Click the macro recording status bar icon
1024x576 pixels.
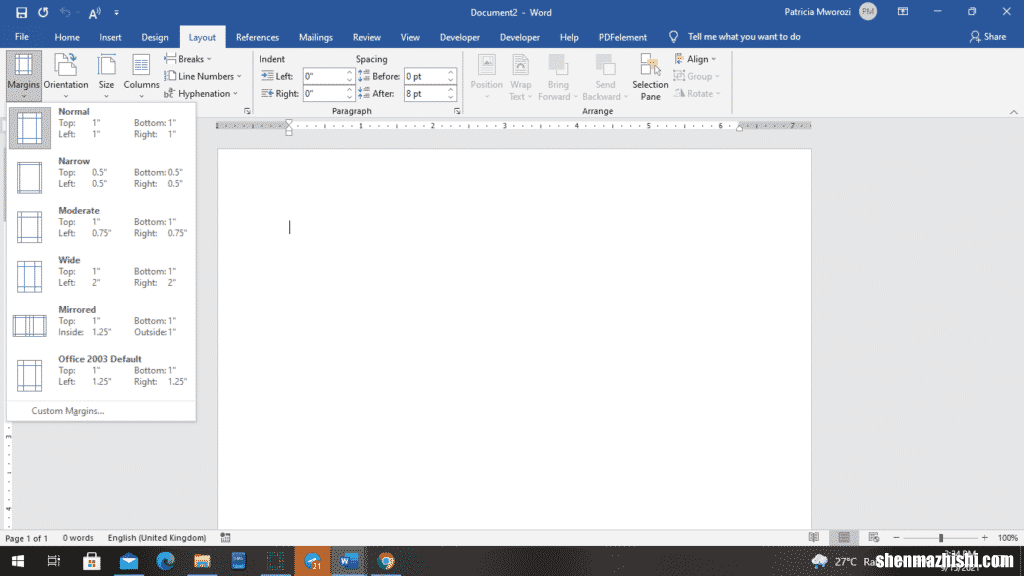coord(225,537)
